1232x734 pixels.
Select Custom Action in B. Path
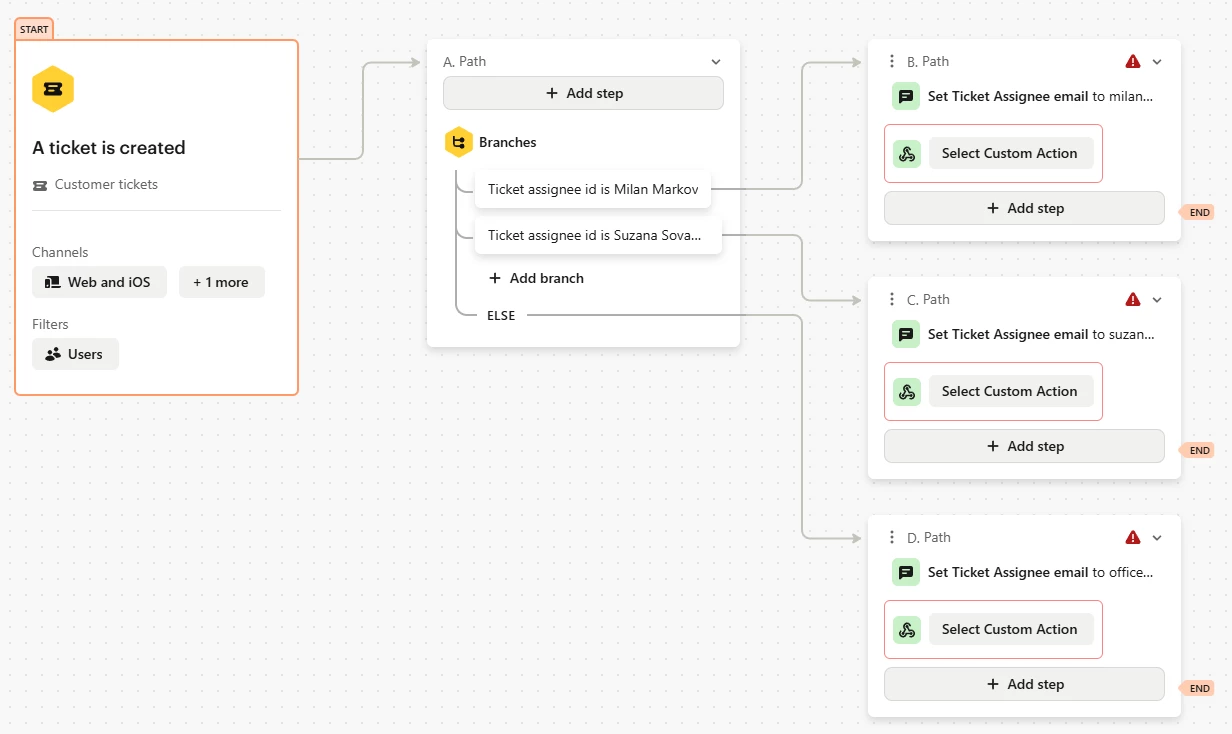(1011, 153)
